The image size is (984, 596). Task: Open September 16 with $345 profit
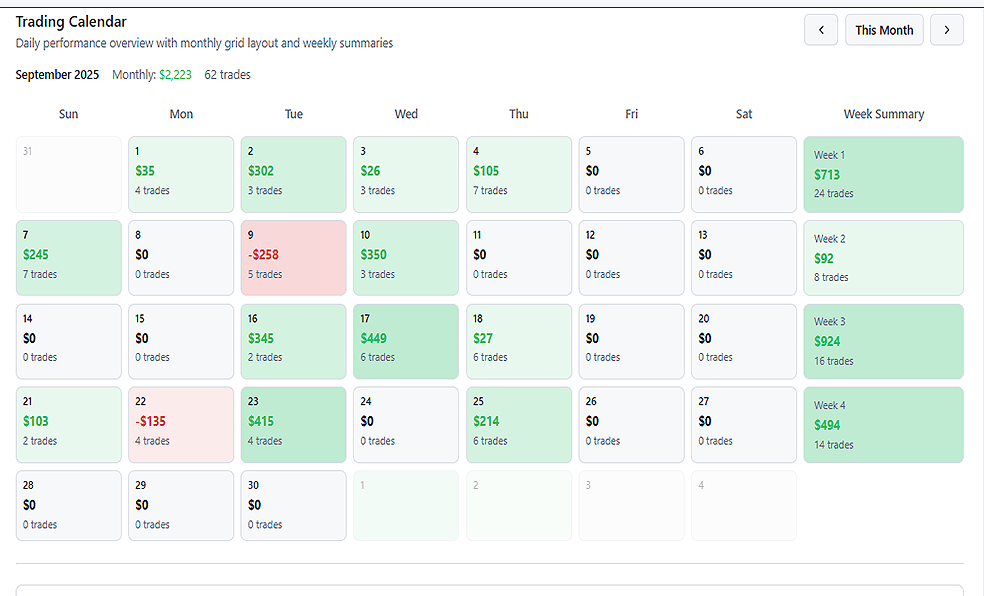pos(293,342)
